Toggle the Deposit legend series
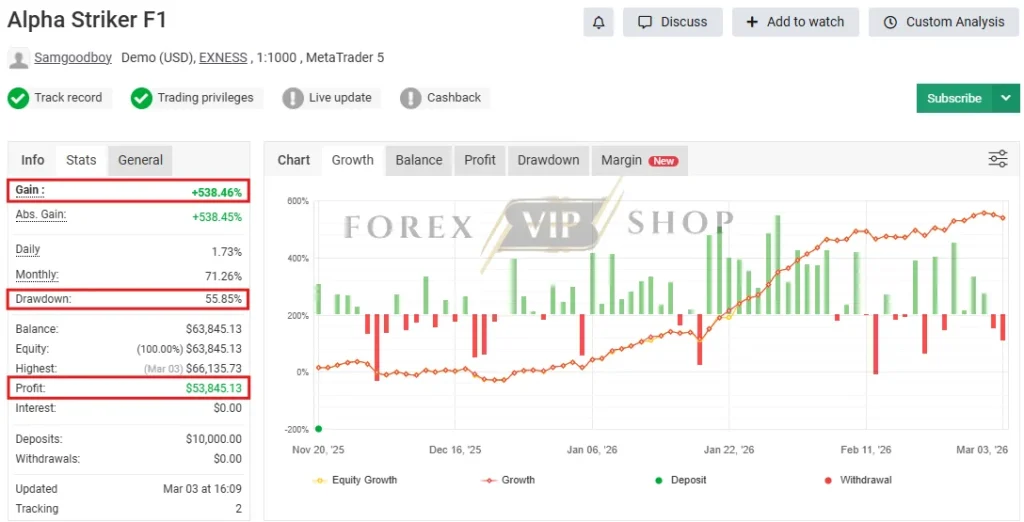 tap(680, 480)
